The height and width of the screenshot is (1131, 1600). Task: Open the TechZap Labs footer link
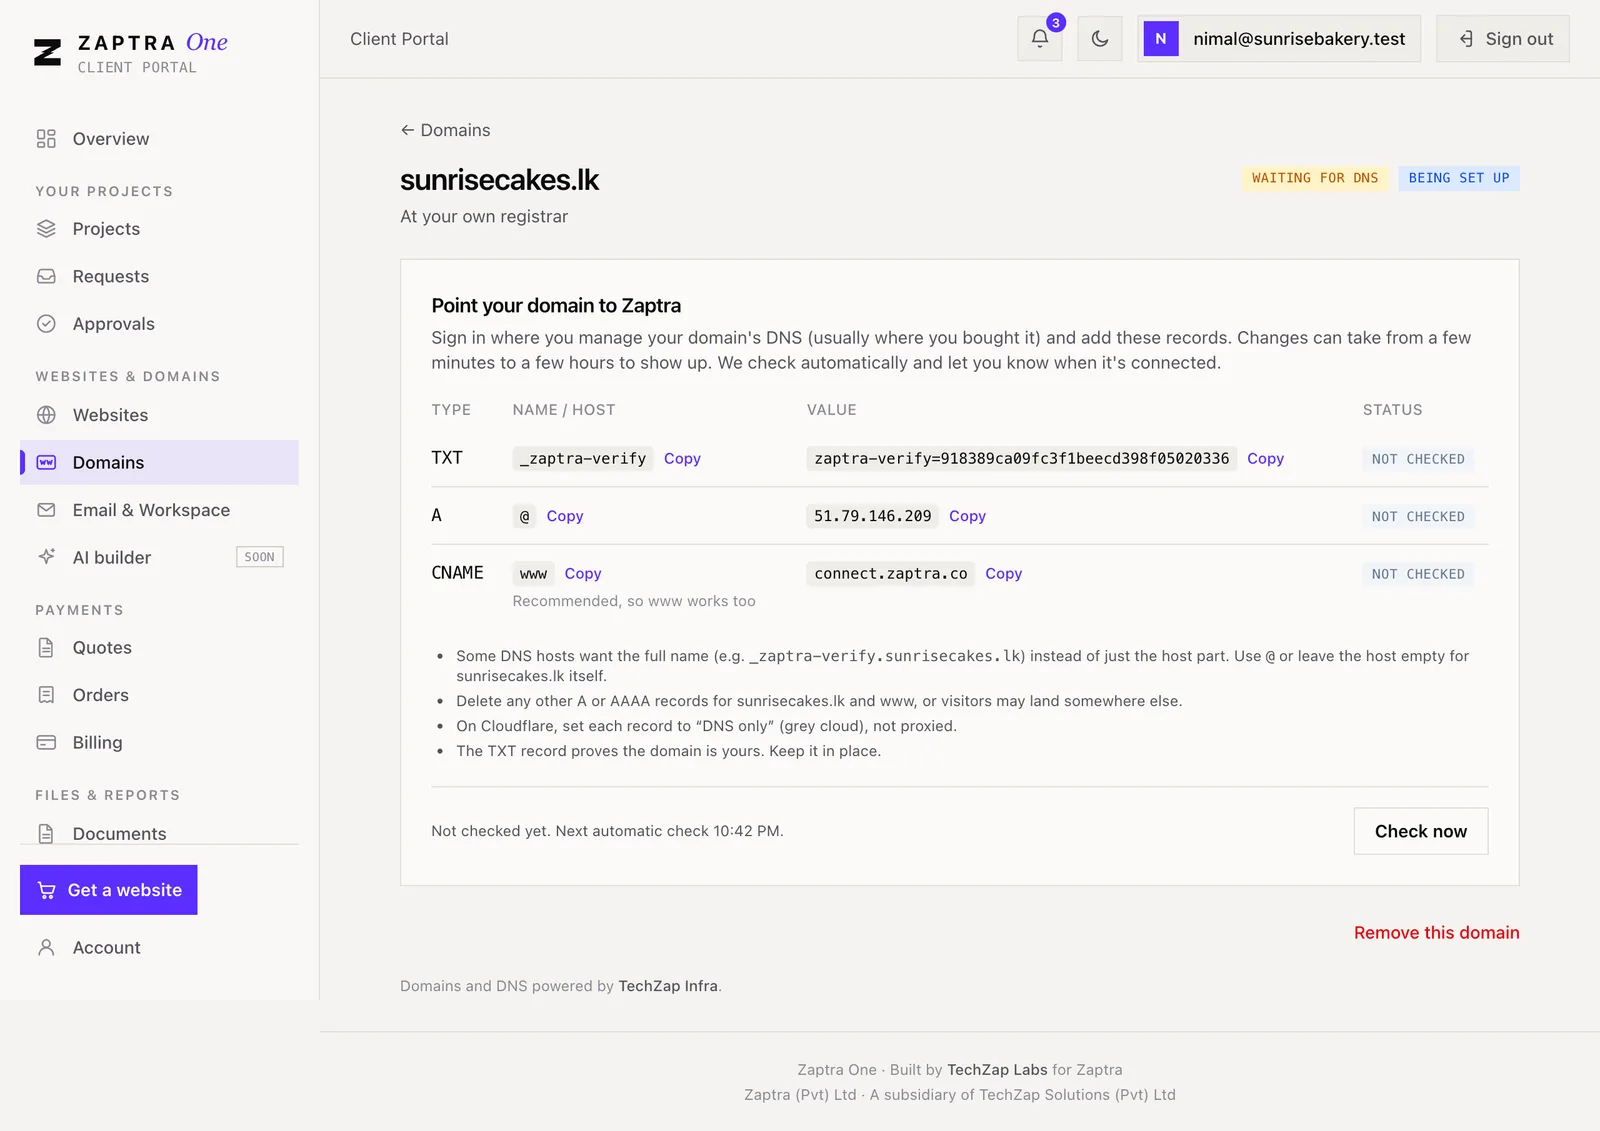tap(997, 1069)
